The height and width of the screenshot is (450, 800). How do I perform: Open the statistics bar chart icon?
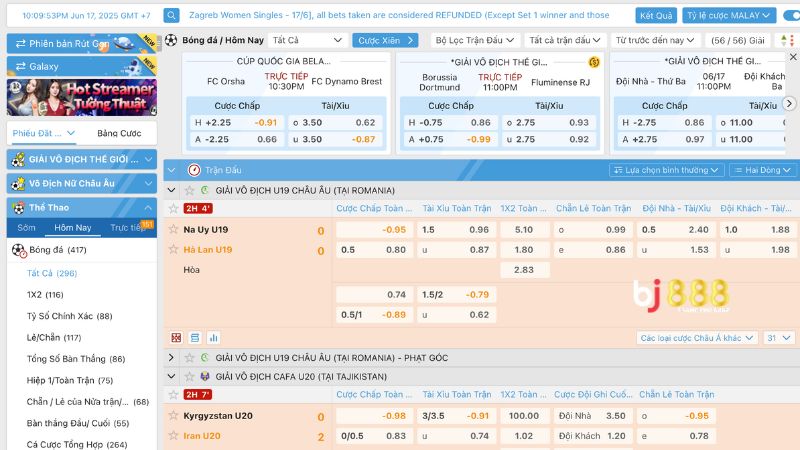[214, 338]
